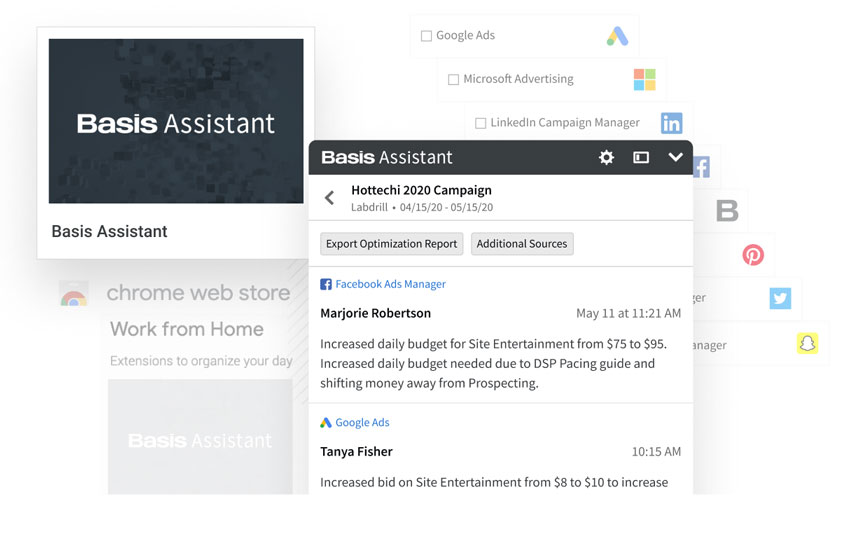Click the Basis Assistant dark banner thumbnail
The width and height of the screenshot is (857, 535).
[176, 121]
